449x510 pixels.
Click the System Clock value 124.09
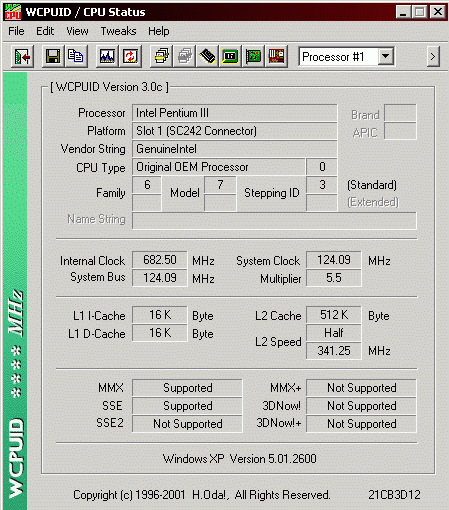pyautogui.click(x=334, y=260)
